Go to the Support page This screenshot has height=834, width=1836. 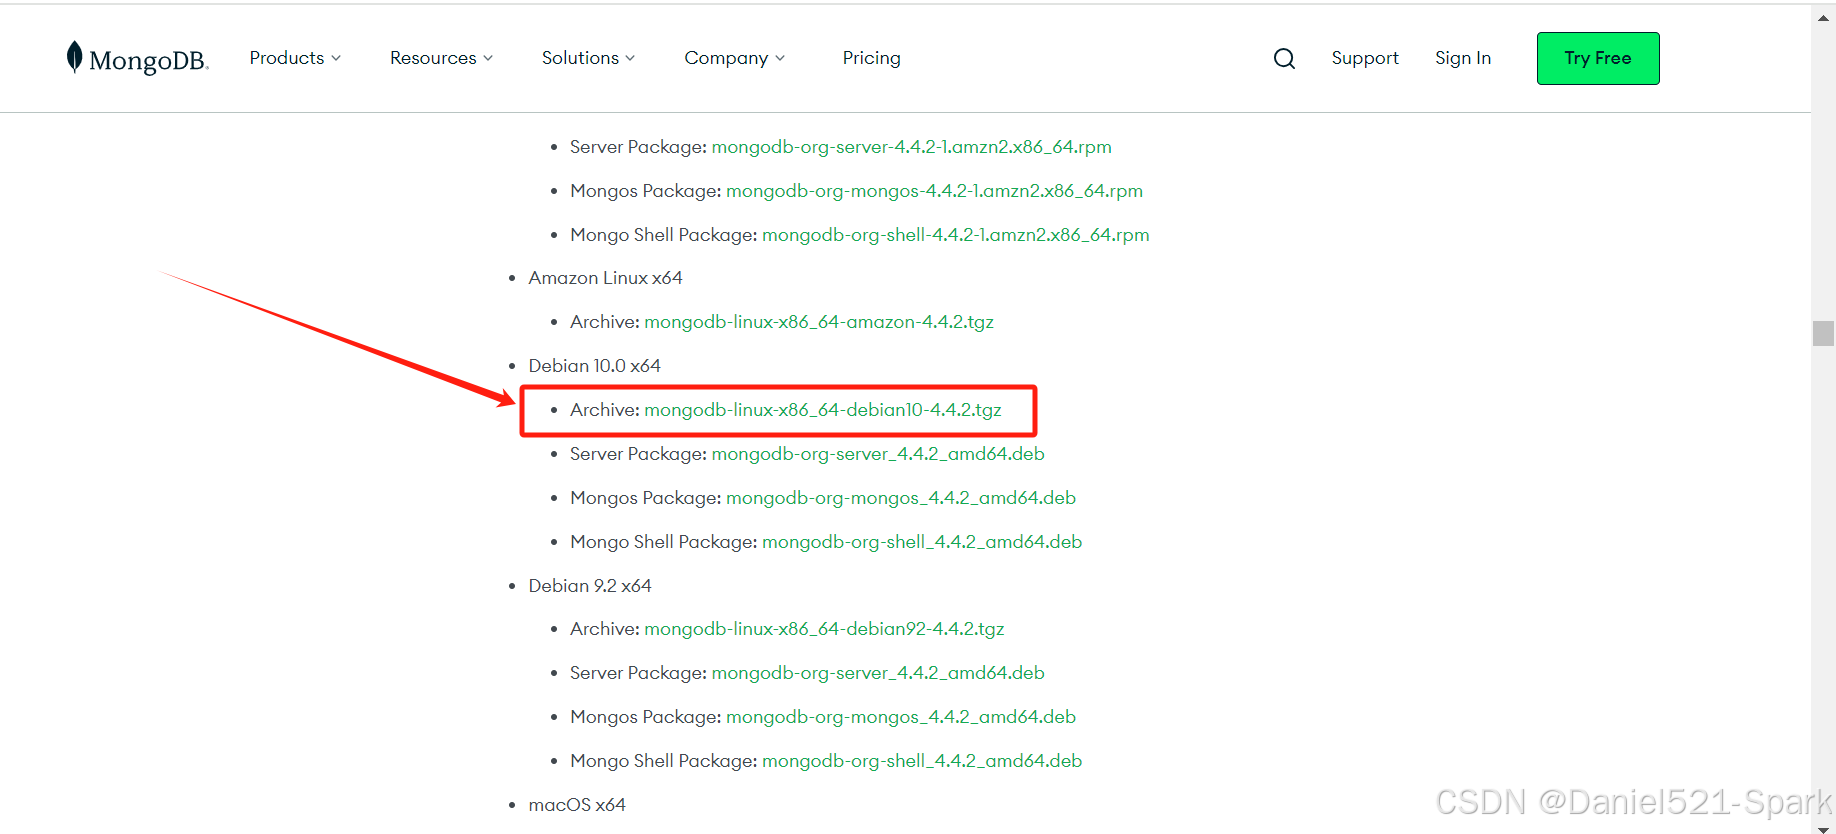(x=1365, y=58)
